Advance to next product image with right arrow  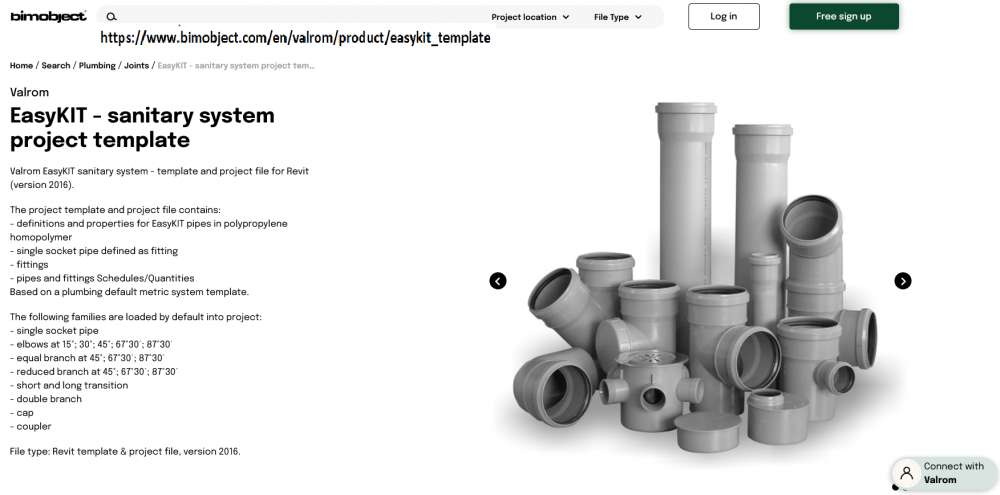pos(902,281)
